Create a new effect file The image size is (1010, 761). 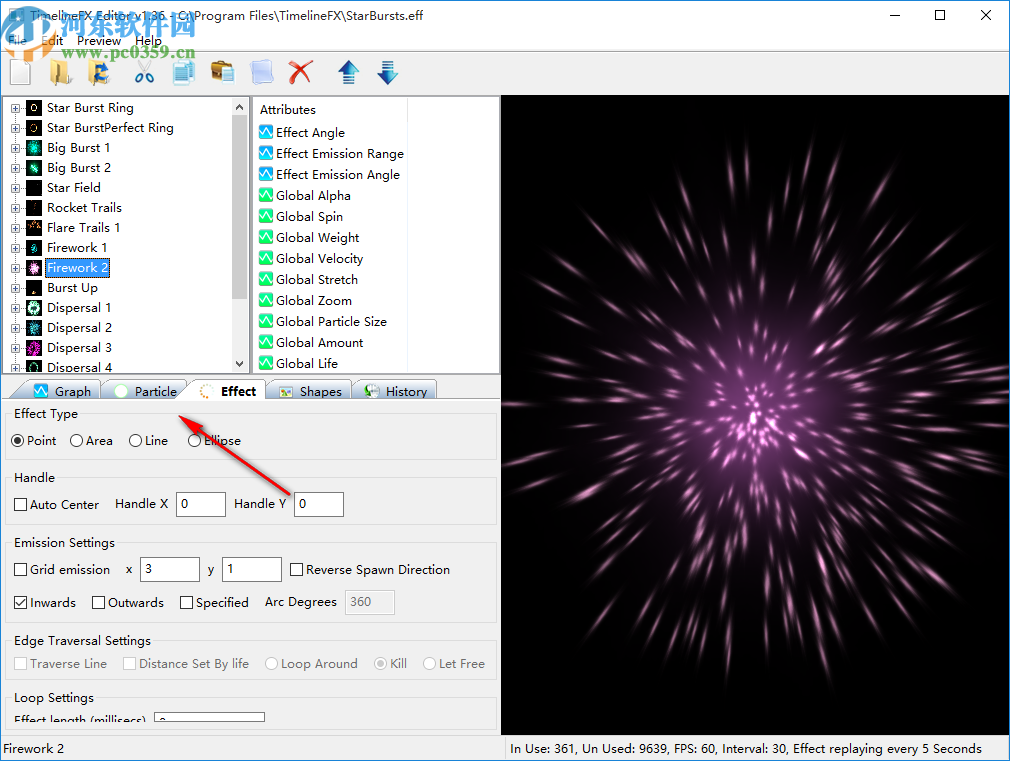pyautogui.click(x=20, y=72)
